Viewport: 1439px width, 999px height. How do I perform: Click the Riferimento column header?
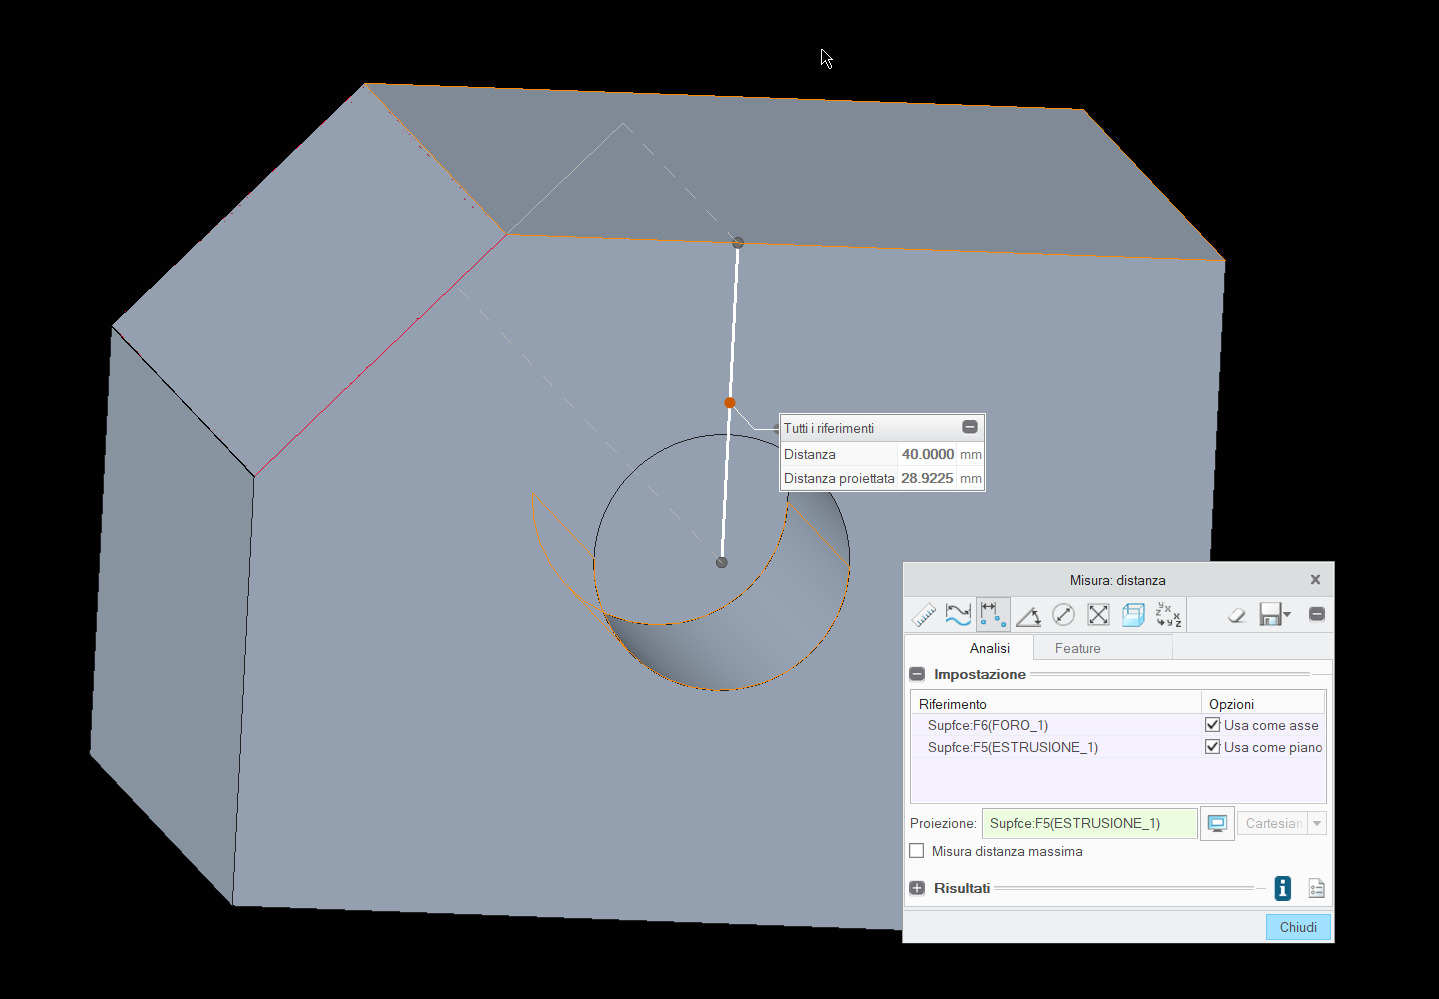tap(1056, 704)
